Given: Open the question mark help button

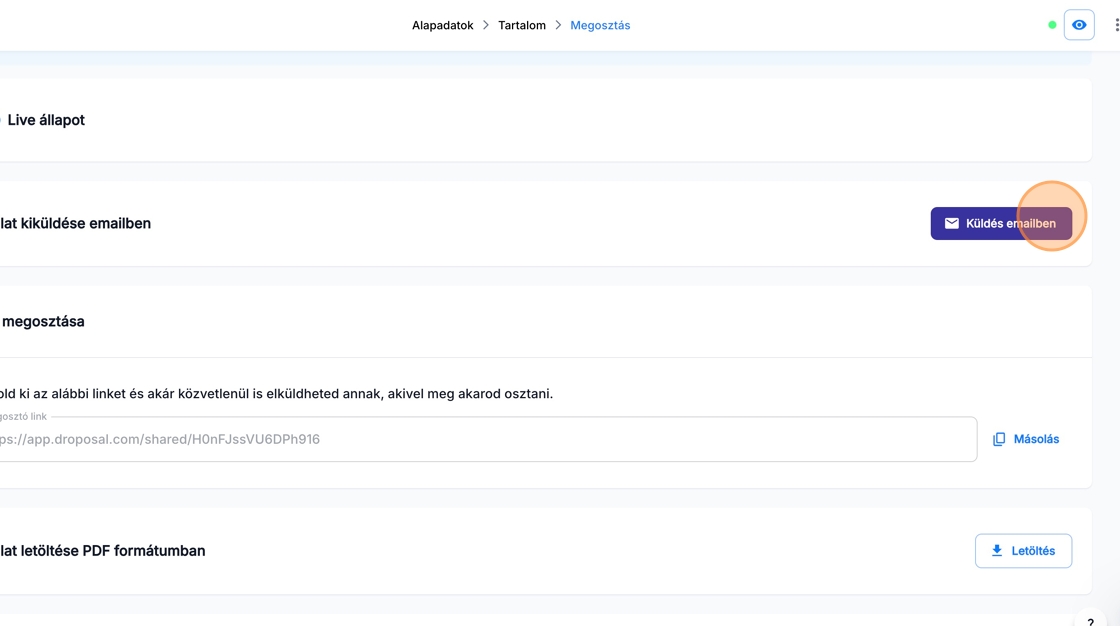Looking at the screenshot, I should click(x=1090, y=620).
